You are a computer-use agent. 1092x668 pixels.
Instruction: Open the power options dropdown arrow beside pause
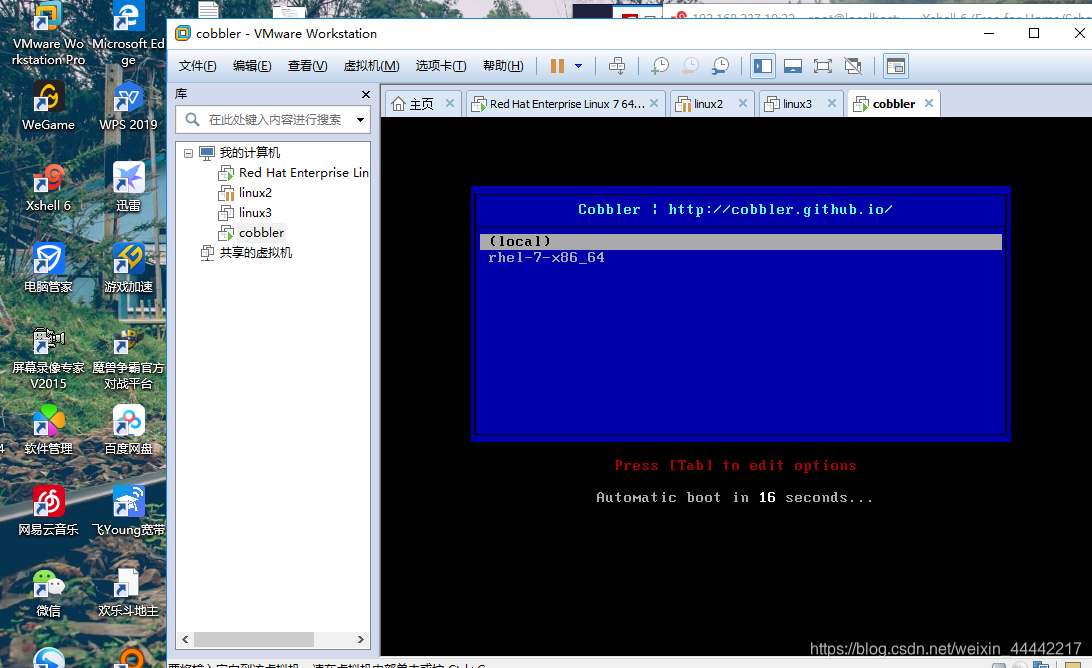578,66
